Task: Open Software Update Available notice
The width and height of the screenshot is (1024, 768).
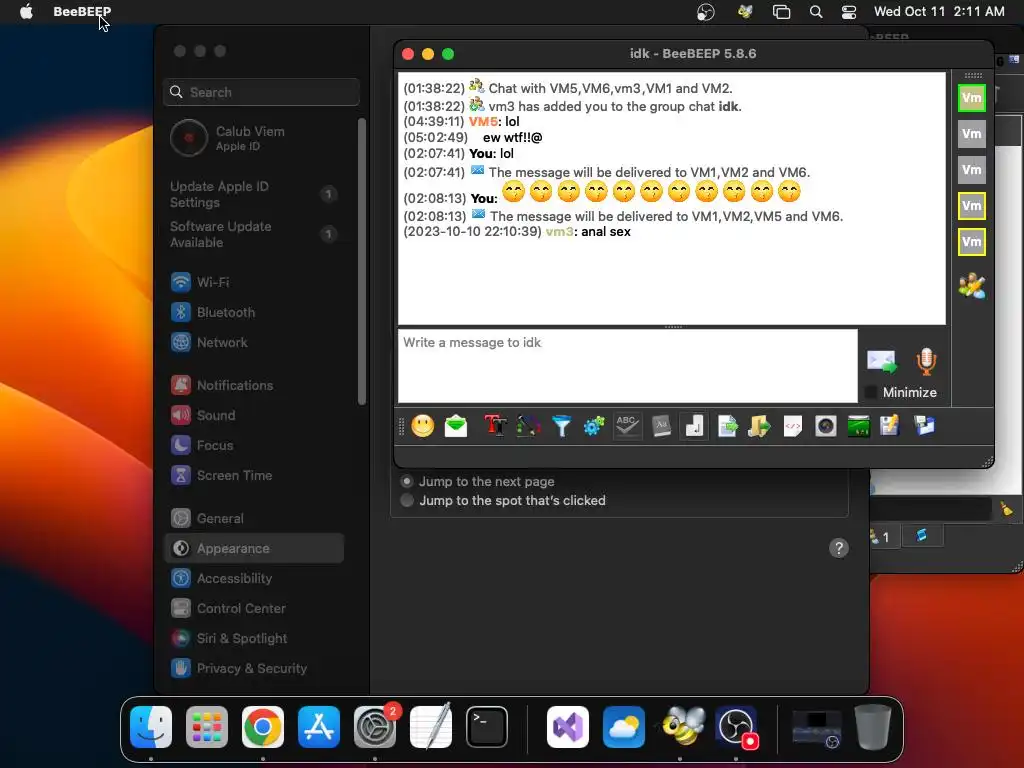Action: coord(253,234)
